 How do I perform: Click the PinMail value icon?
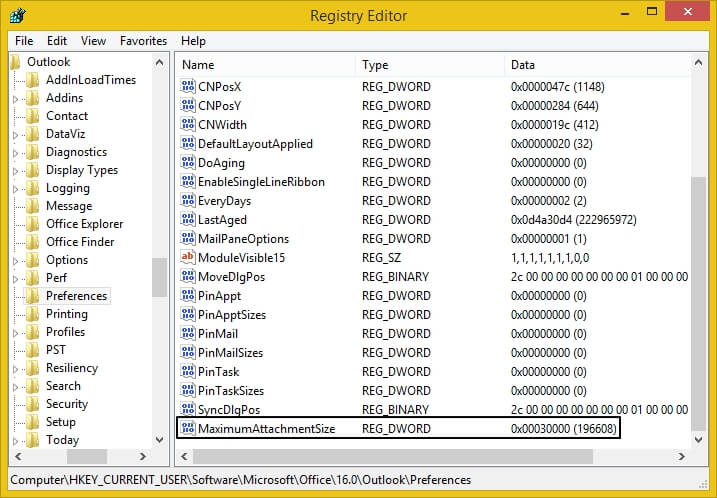pyautogui.click(x=187, y=333)
